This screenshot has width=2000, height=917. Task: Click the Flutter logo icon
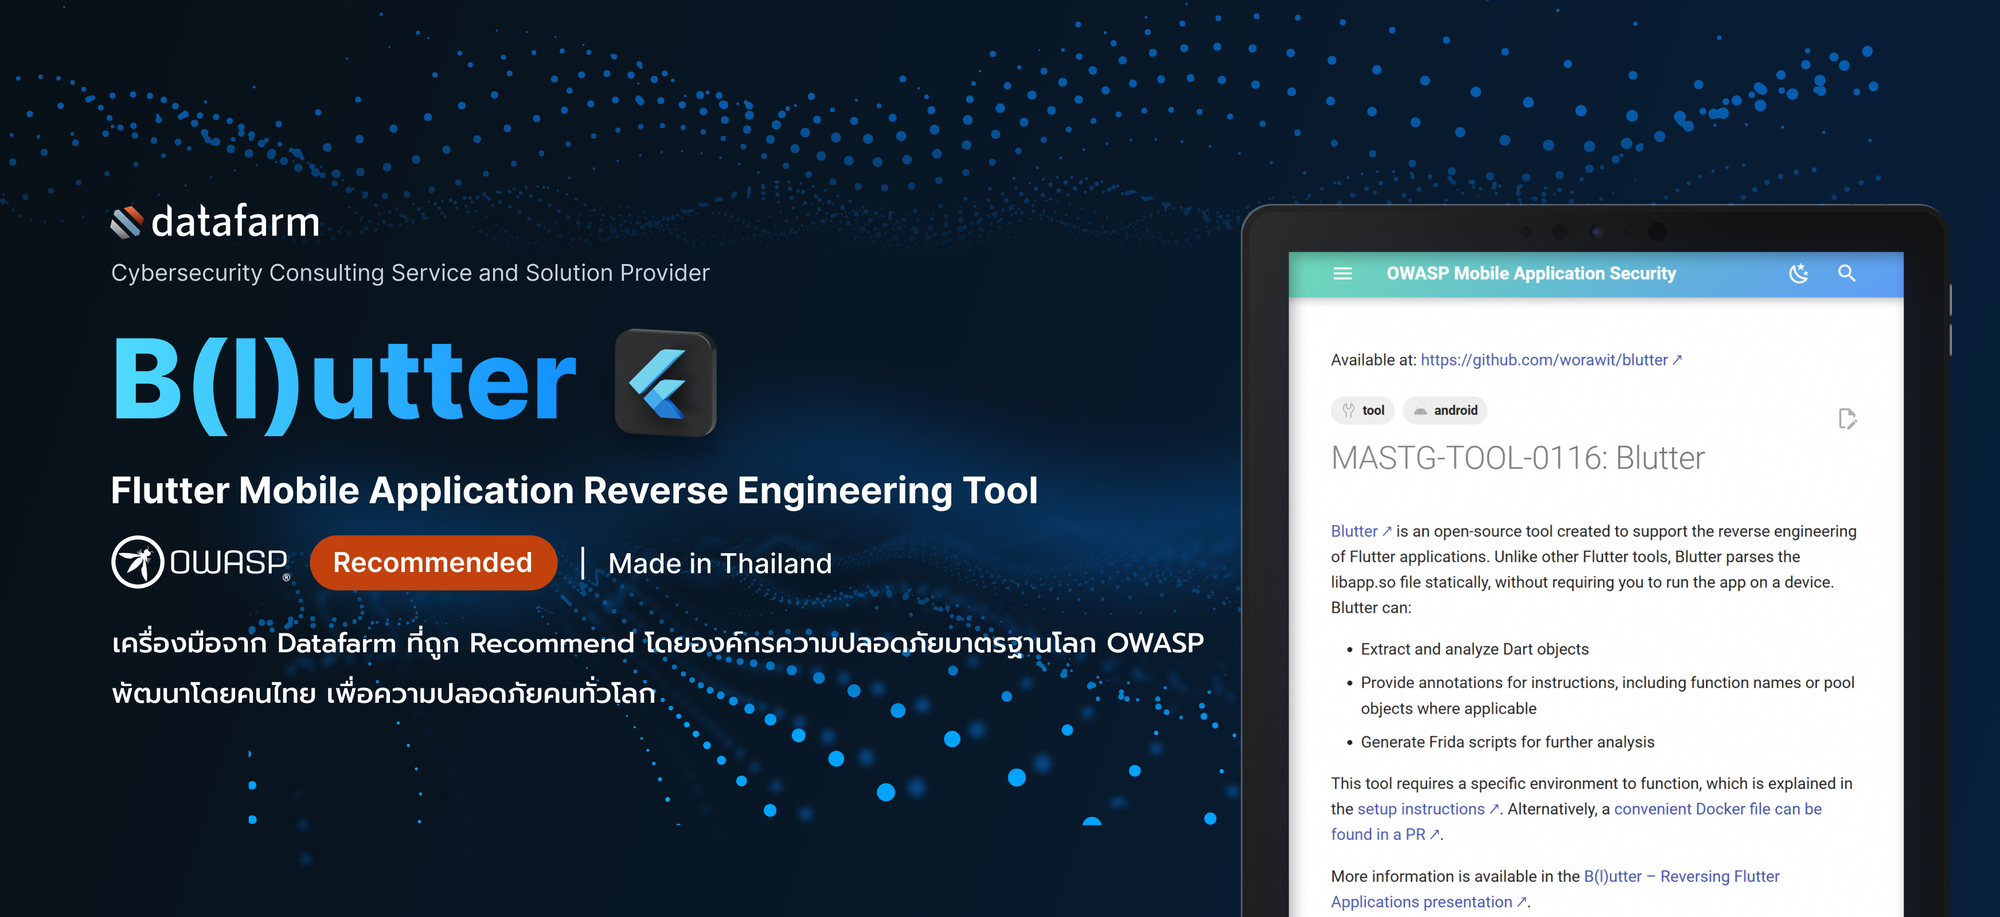665,383
